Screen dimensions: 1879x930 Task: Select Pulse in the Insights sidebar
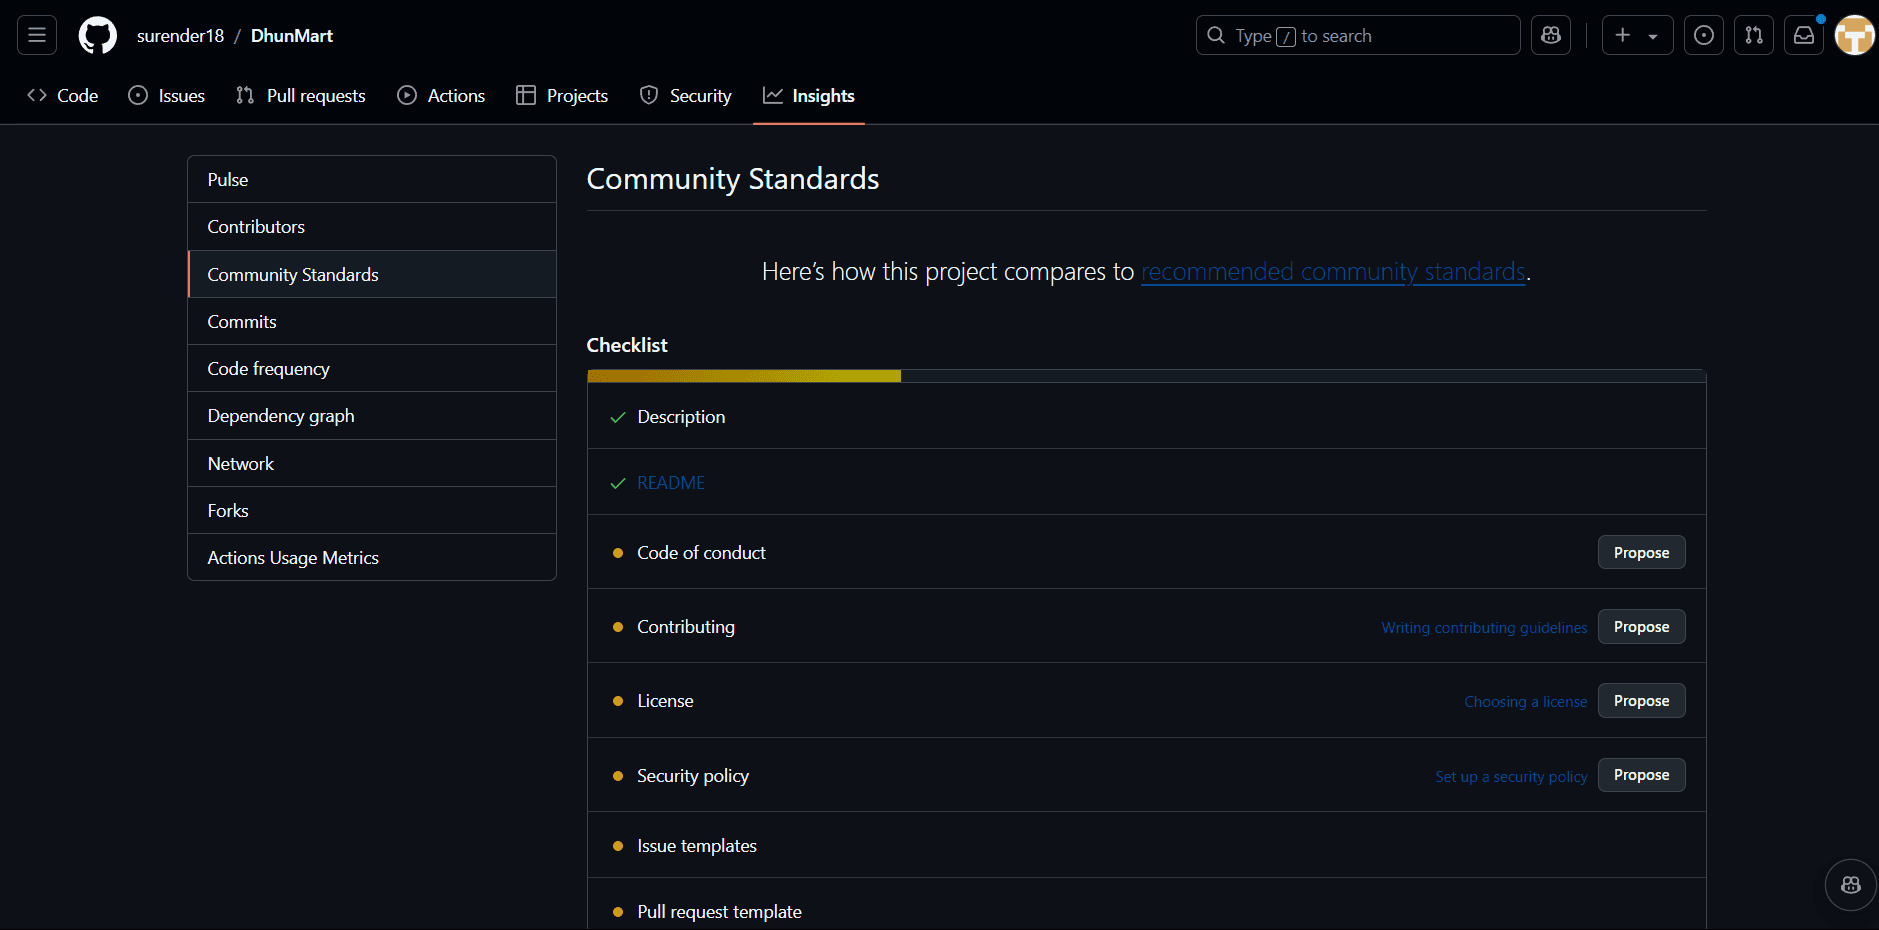tap(372, 180)
